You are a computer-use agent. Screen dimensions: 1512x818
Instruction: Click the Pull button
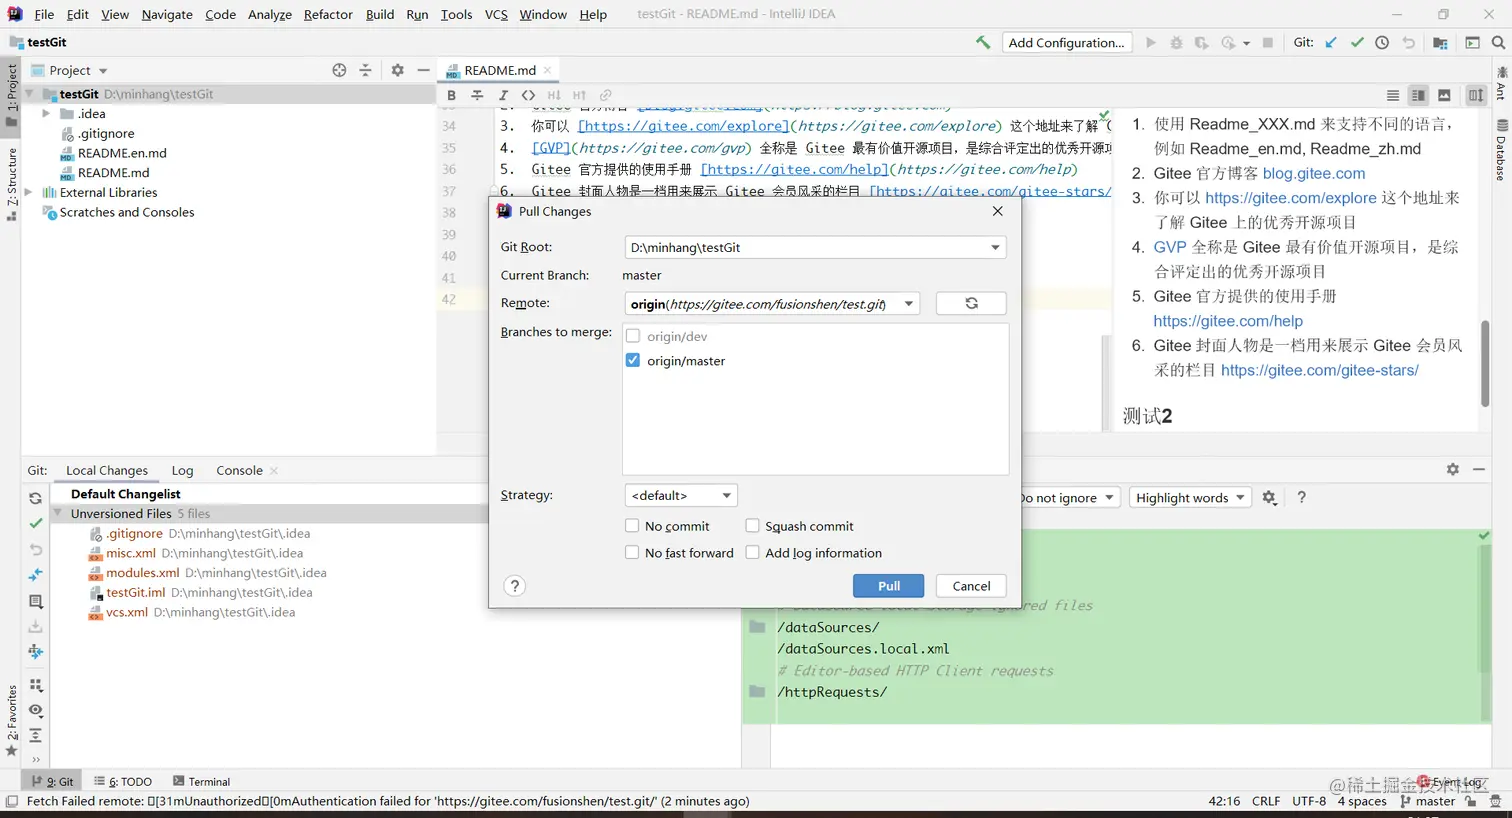(x=889, y=586)
